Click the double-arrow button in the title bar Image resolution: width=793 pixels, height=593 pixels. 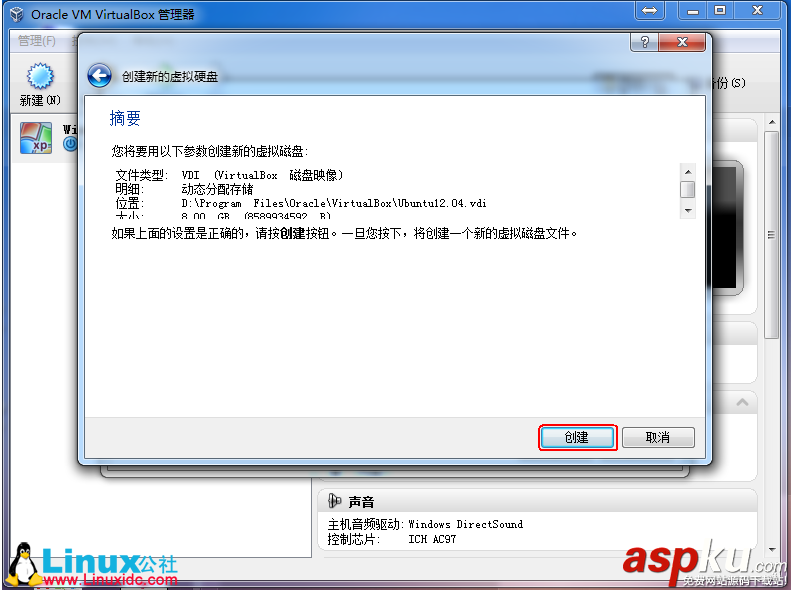[649, 10]
